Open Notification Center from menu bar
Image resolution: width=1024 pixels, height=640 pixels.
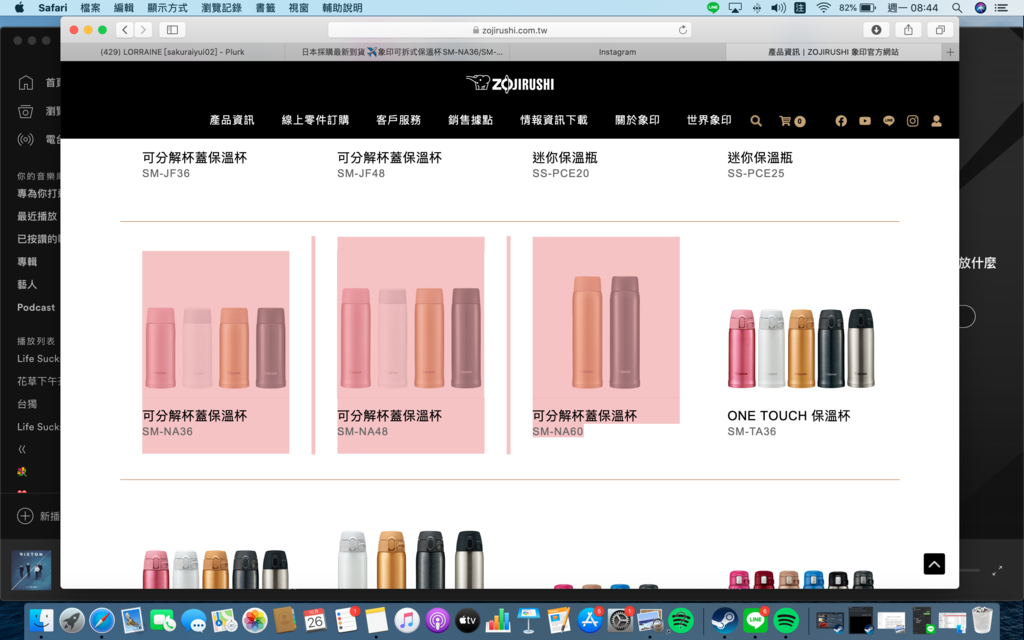1001,8
